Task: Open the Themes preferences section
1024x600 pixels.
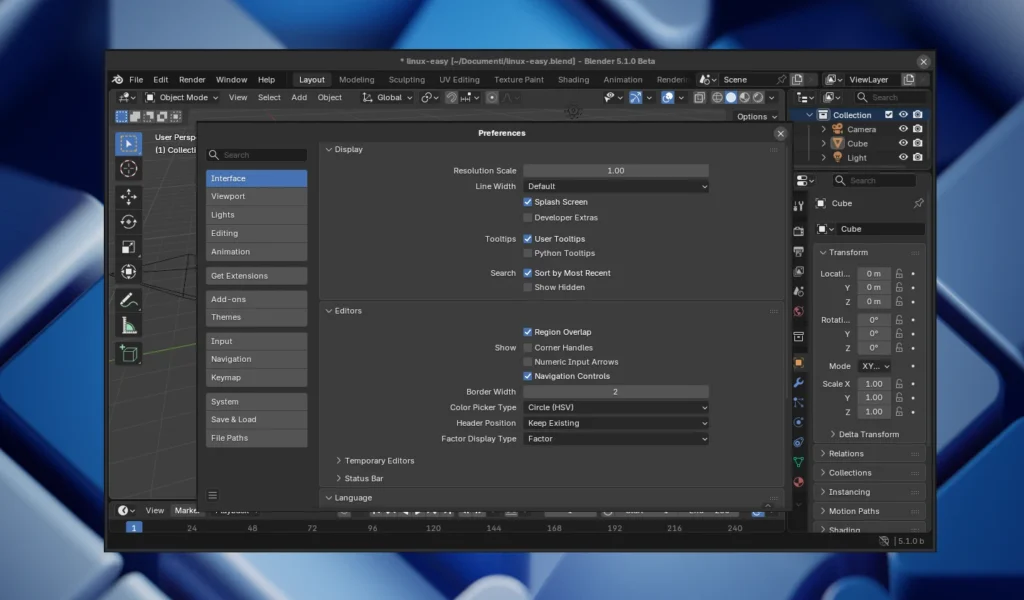Action: coord(256,317)
